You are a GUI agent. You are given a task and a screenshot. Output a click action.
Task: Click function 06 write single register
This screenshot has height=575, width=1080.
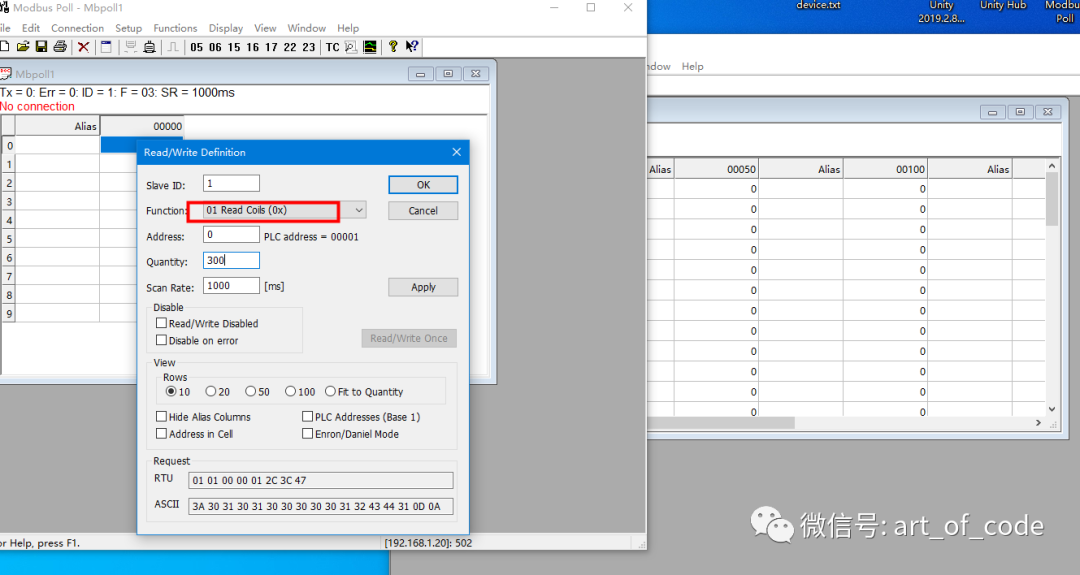click(216, 47)
